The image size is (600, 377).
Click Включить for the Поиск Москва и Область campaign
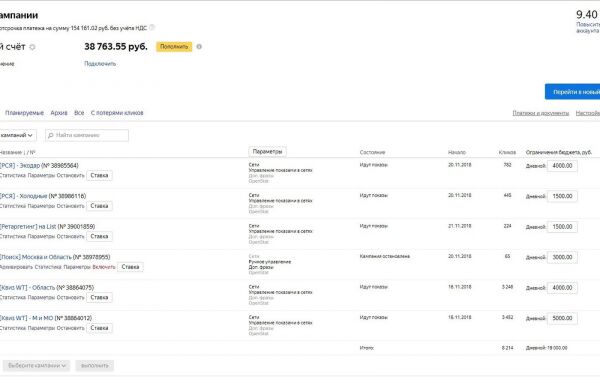tap(104, 267)
